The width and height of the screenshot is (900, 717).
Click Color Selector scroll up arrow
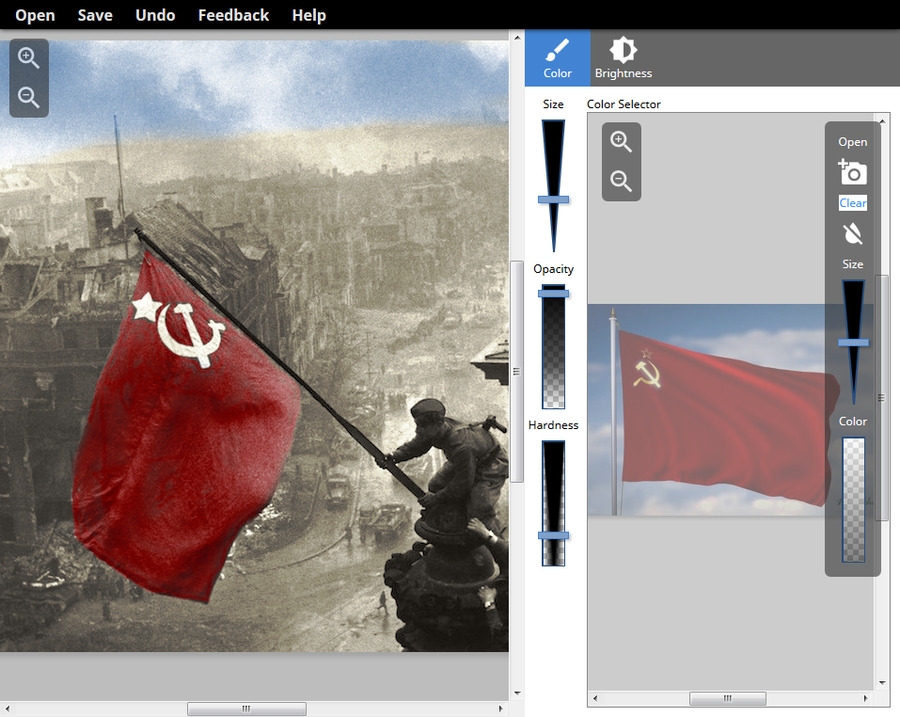point(882,121)
